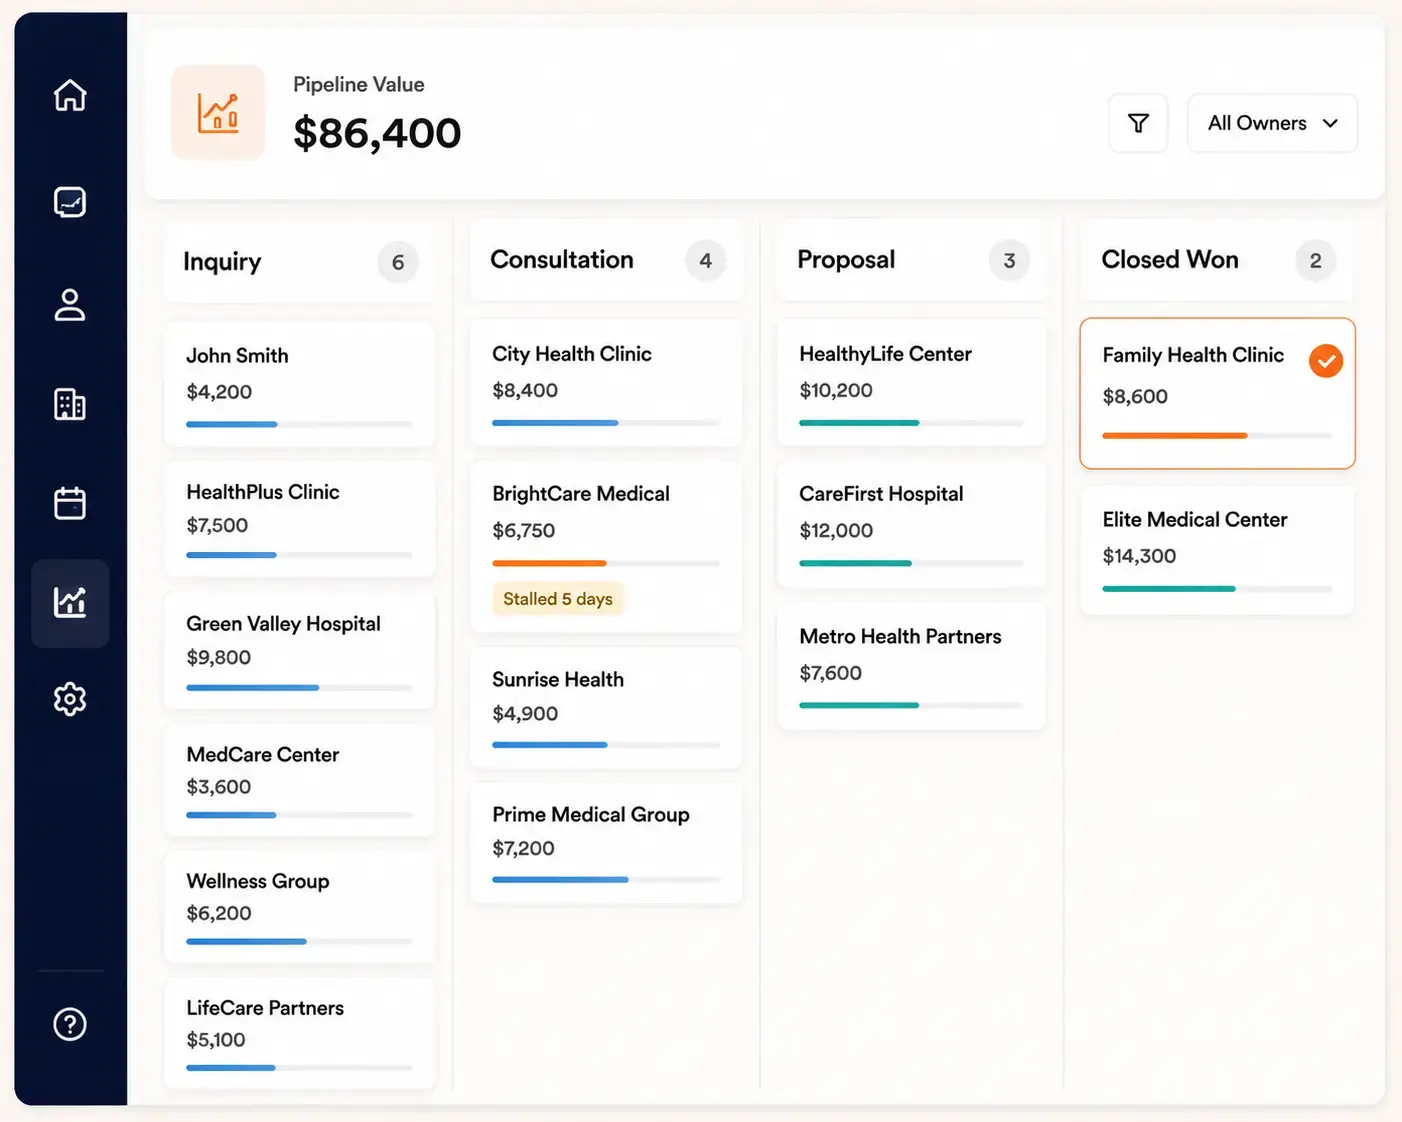Open the BrightCare Medical card
The height and width of the screenshot is (1122, 1402).
click(606, 547)
